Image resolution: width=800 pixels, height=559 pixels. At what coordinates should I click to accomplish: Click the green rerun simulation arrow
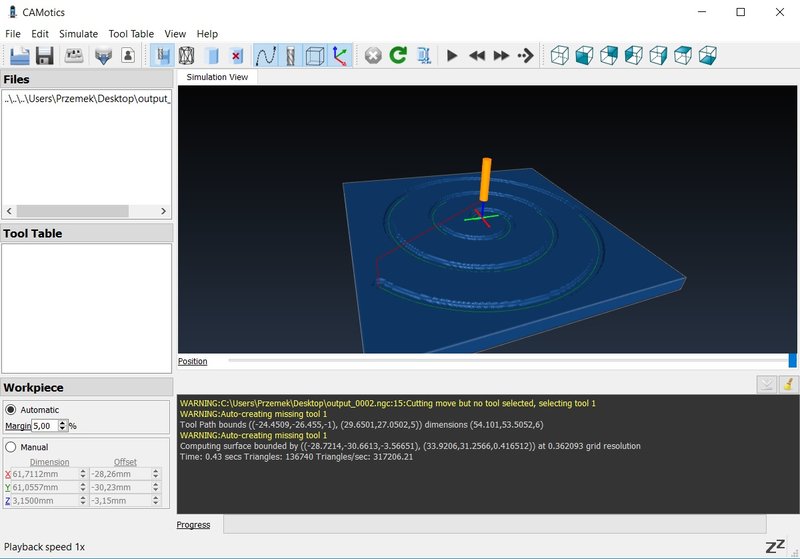tap(398, 55)
